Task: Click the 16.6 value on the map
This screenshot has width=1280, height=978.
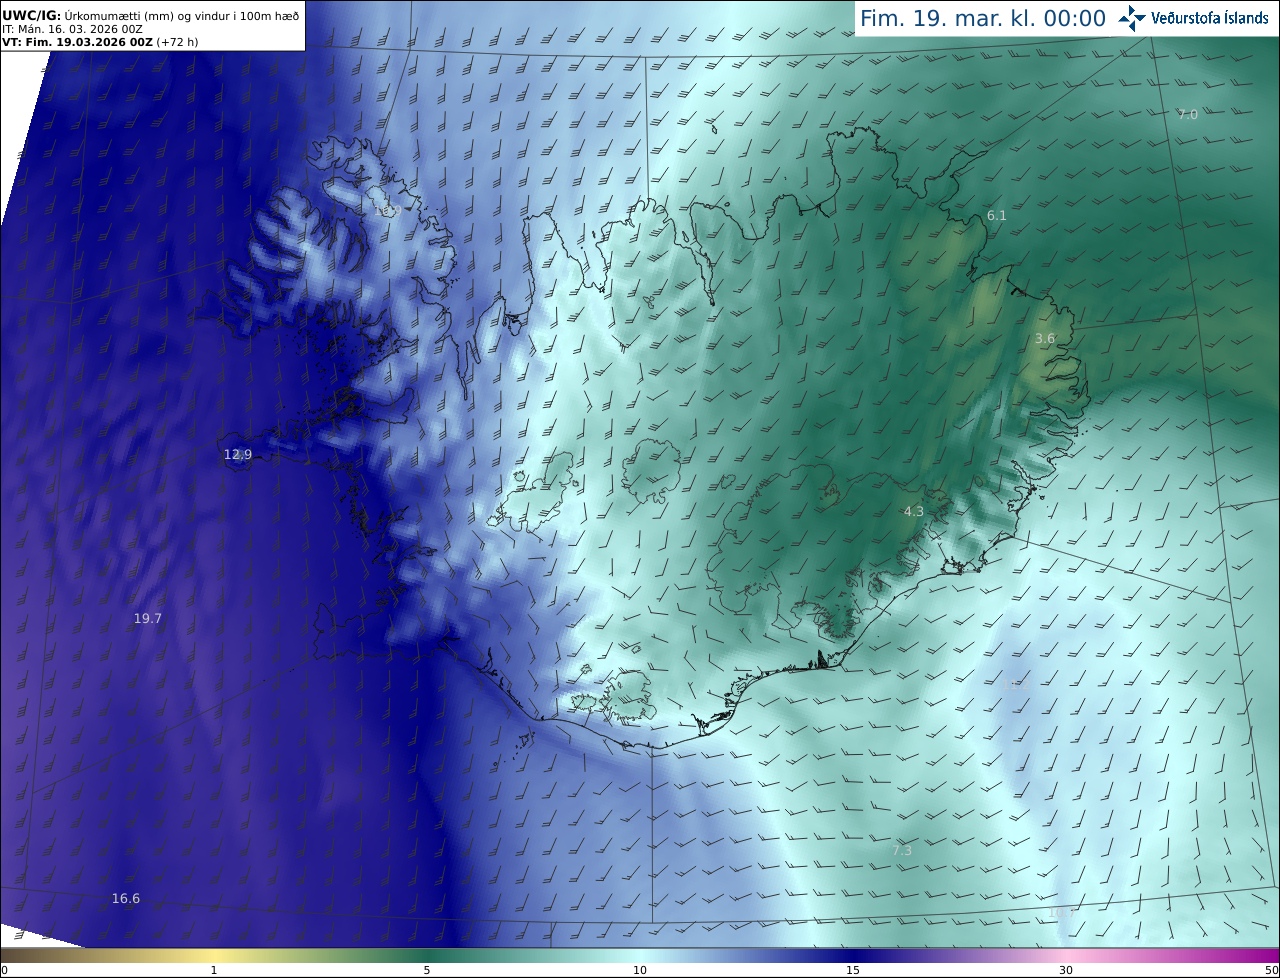Action: point(125,898)
